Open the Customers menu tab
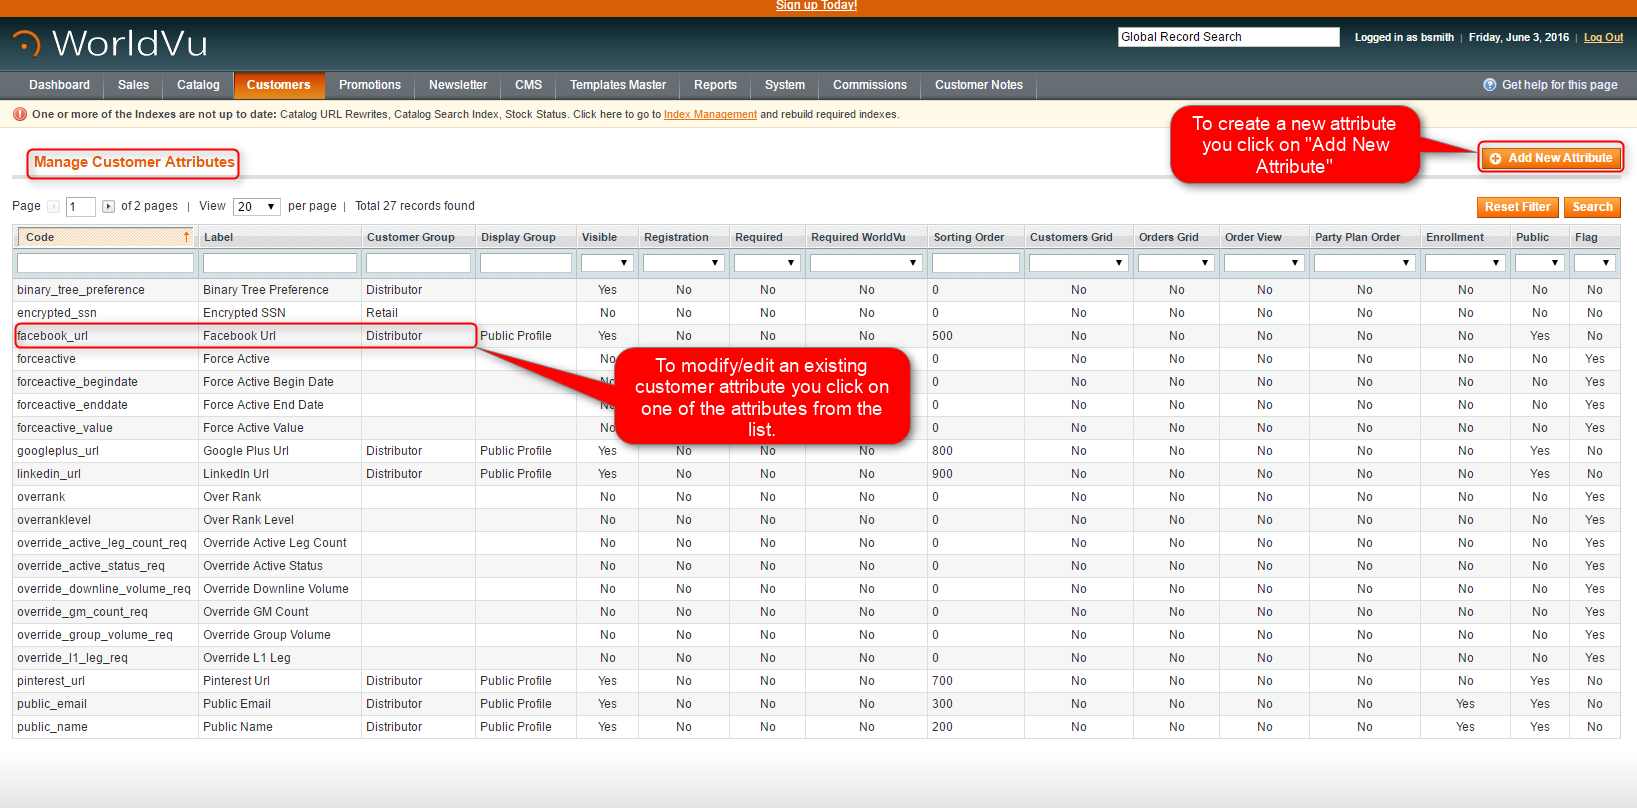 [278, 85]
